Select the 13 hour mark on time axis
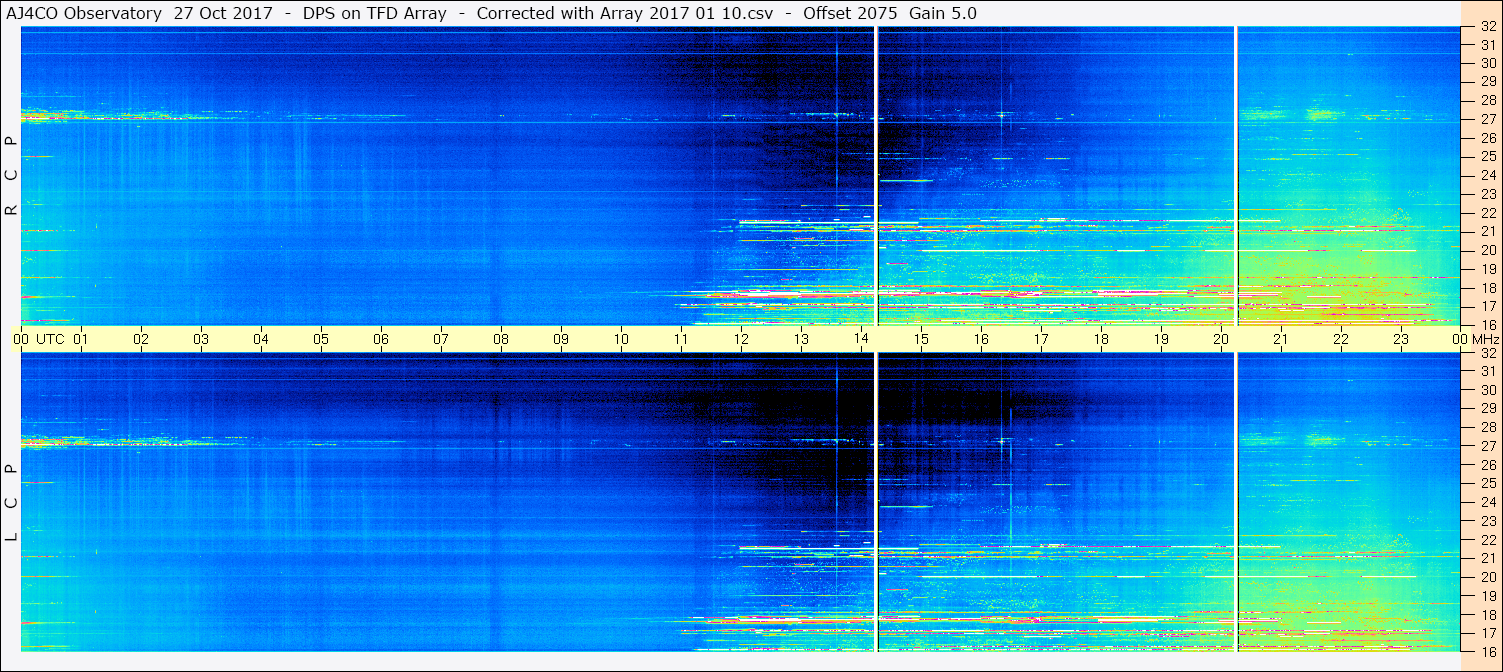Viewport: 1503px width, 672px height. pyautogui.click(x=801, y=339)
